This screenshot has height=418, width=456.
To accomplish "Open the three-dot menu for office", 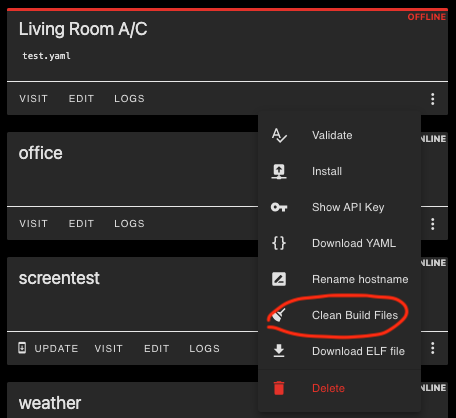I will tap(433, 224).
